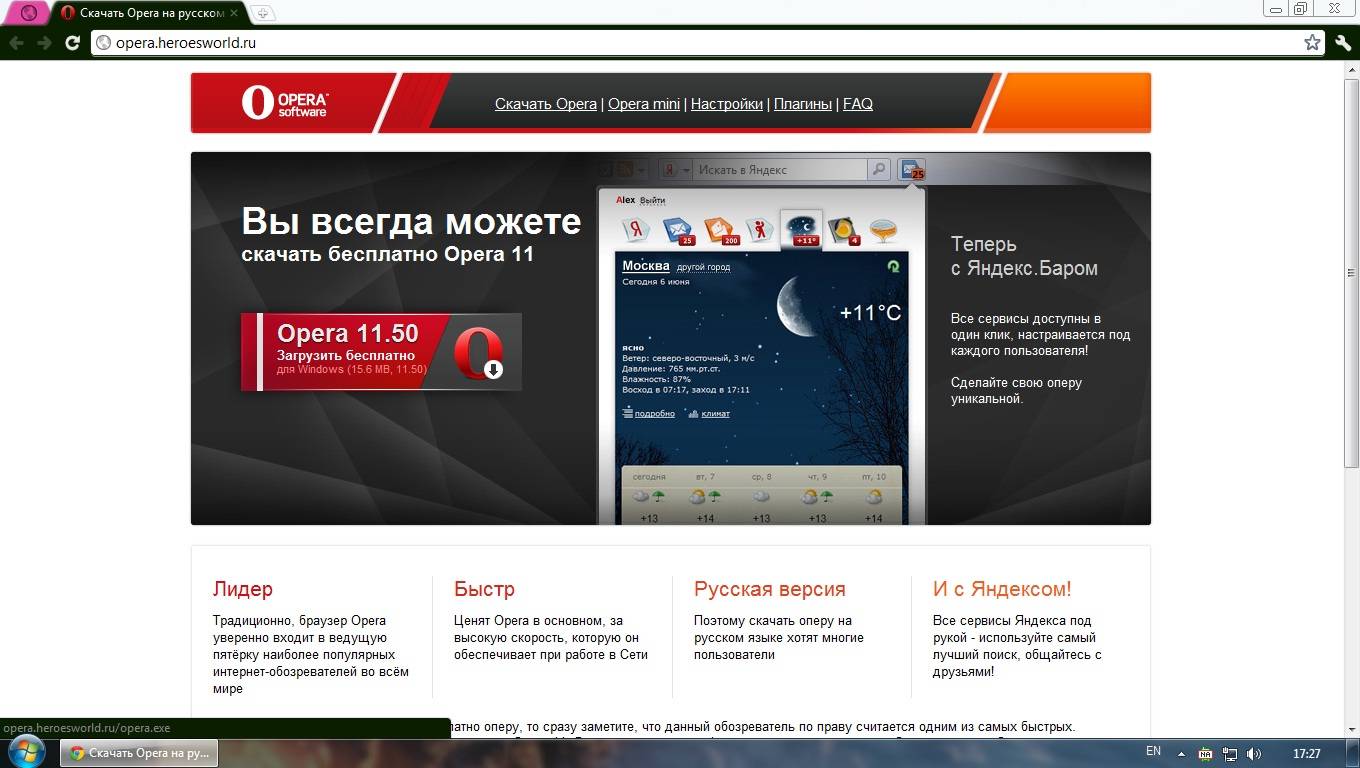Click the volume speaker icon in the tray
Viewport: 1360px width, 768px height.
coord(1254,754)
